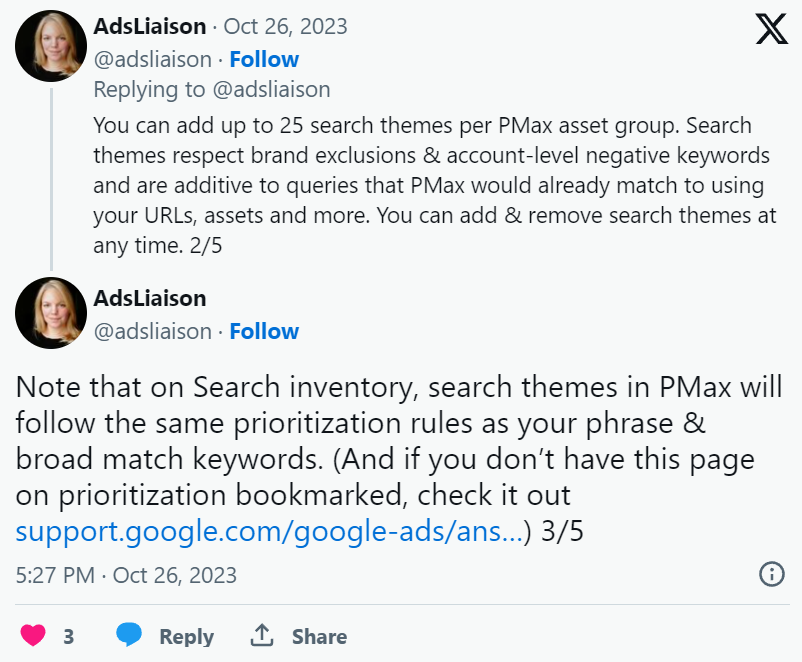
Task: Click AdsLiaison's top profile picture
Action: click(50, 46)
